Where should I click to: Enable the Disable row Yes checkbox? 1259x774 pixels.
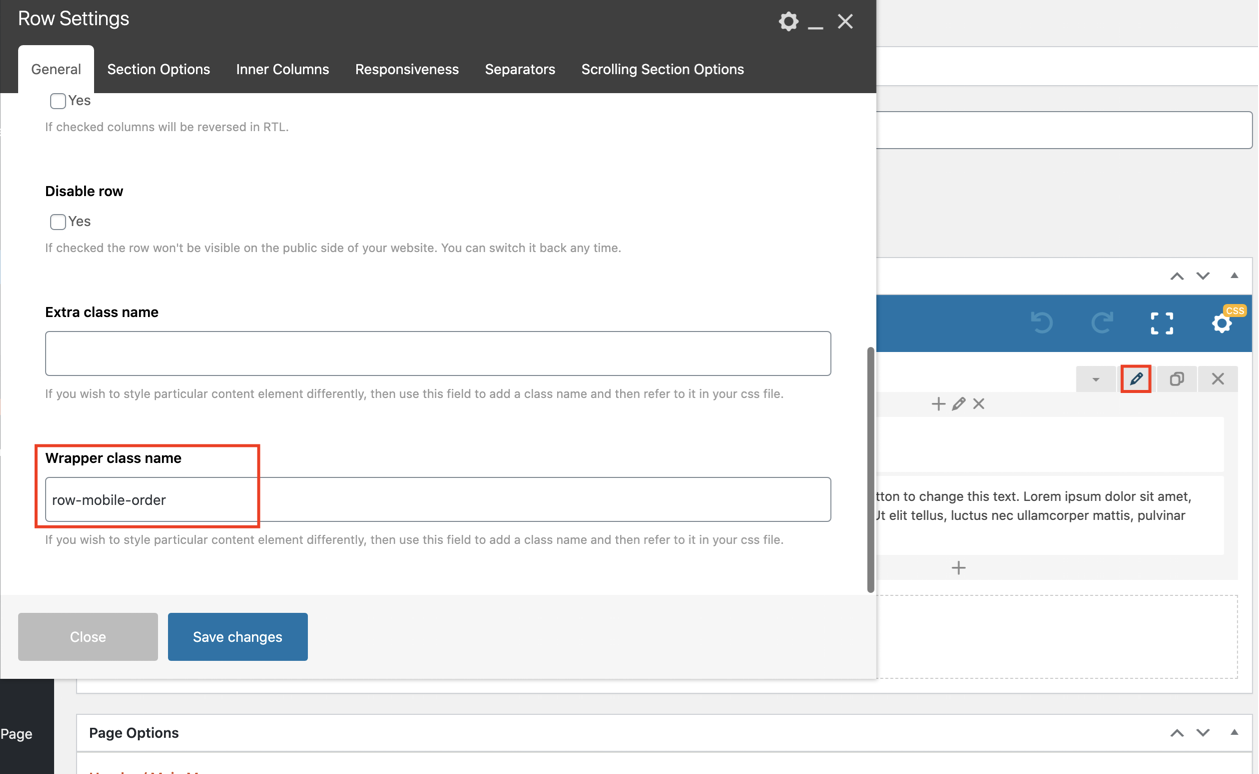pyautogui.click(x=58, y=222)
